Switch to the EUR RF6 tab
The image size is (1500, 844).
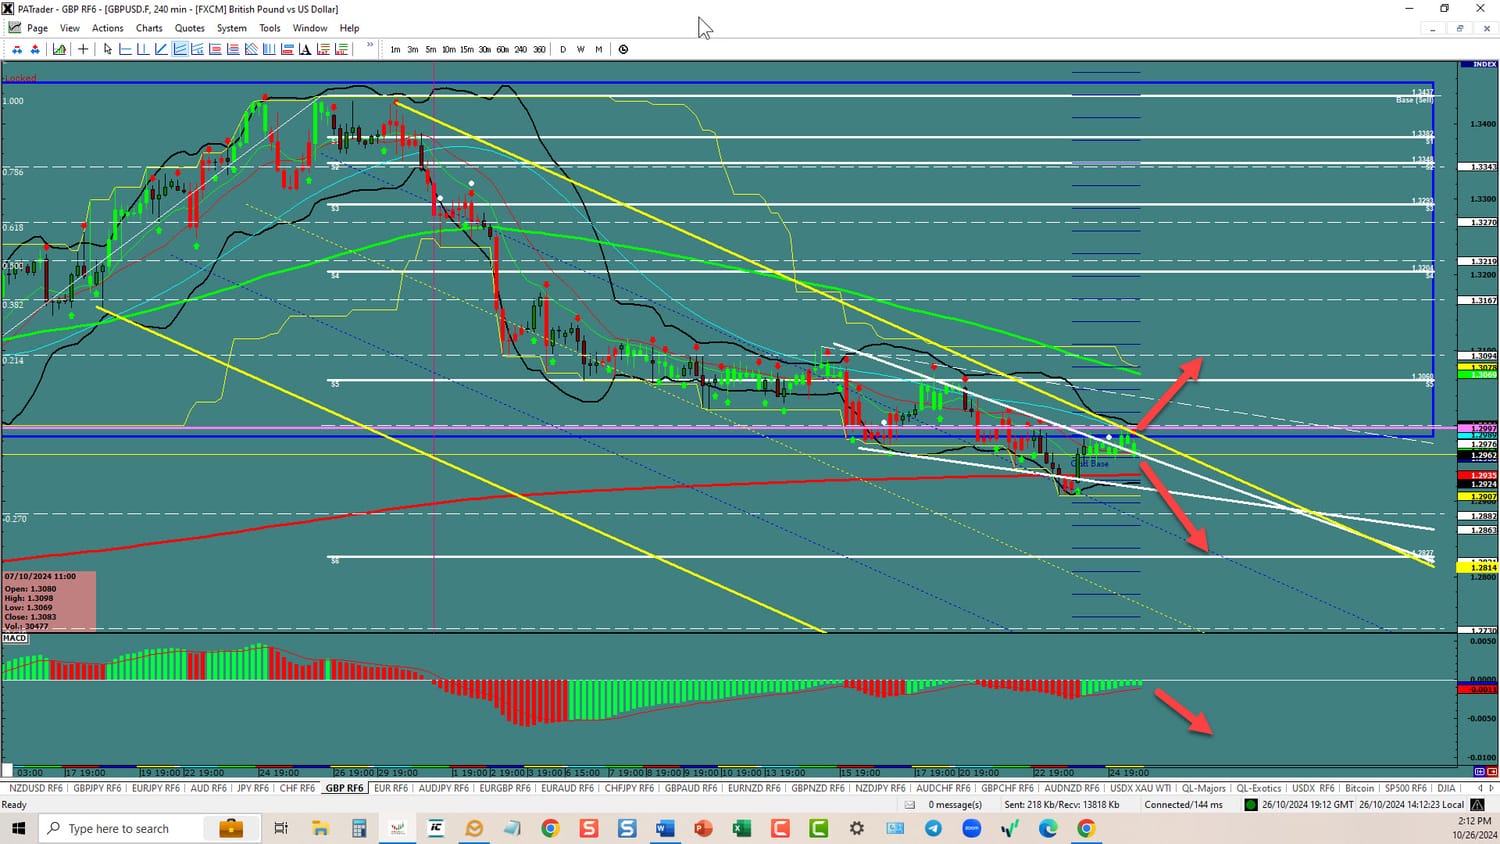click(391, 788)
